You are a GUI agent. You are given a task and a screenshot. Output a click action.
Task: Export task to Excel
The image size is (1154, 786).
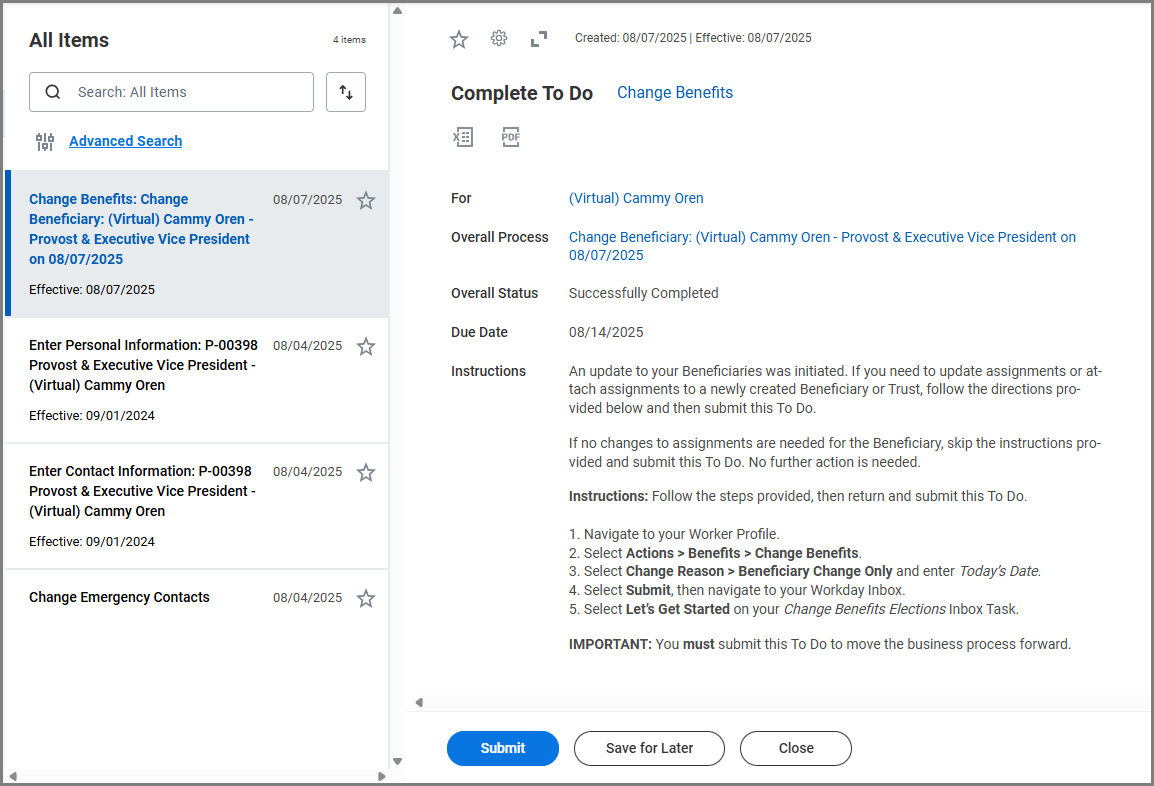[463, 137]
